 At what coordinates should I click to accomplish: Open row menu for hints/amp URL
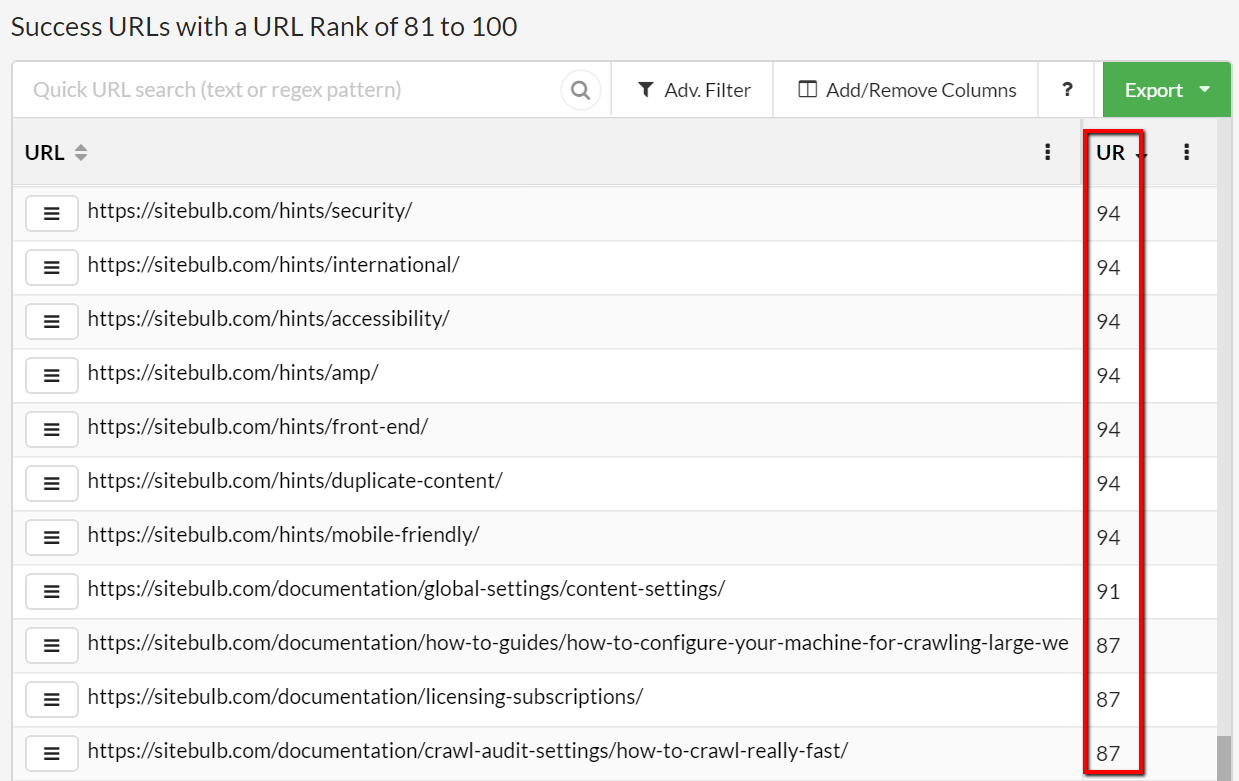pyautogui.click(x=52, y=375)
